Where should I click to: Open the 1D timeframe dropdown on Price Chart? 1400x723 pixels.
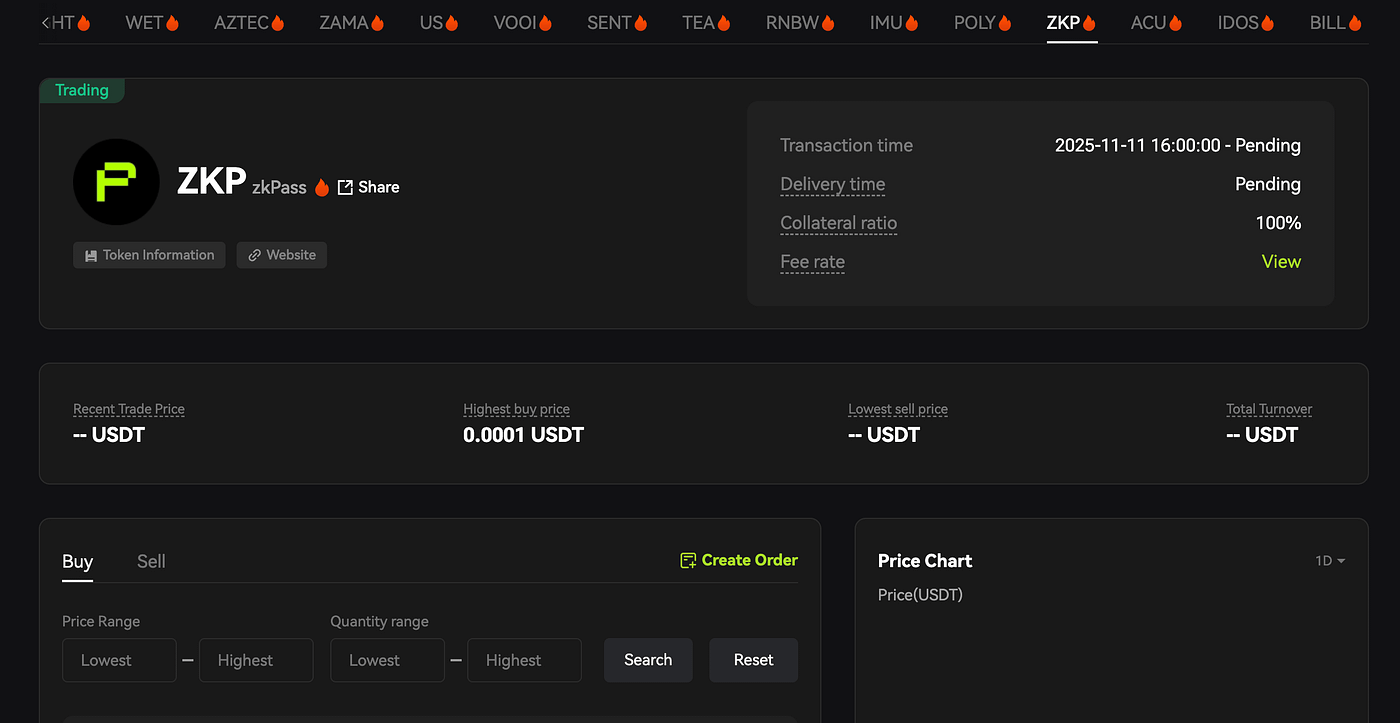coord(1329,561)
